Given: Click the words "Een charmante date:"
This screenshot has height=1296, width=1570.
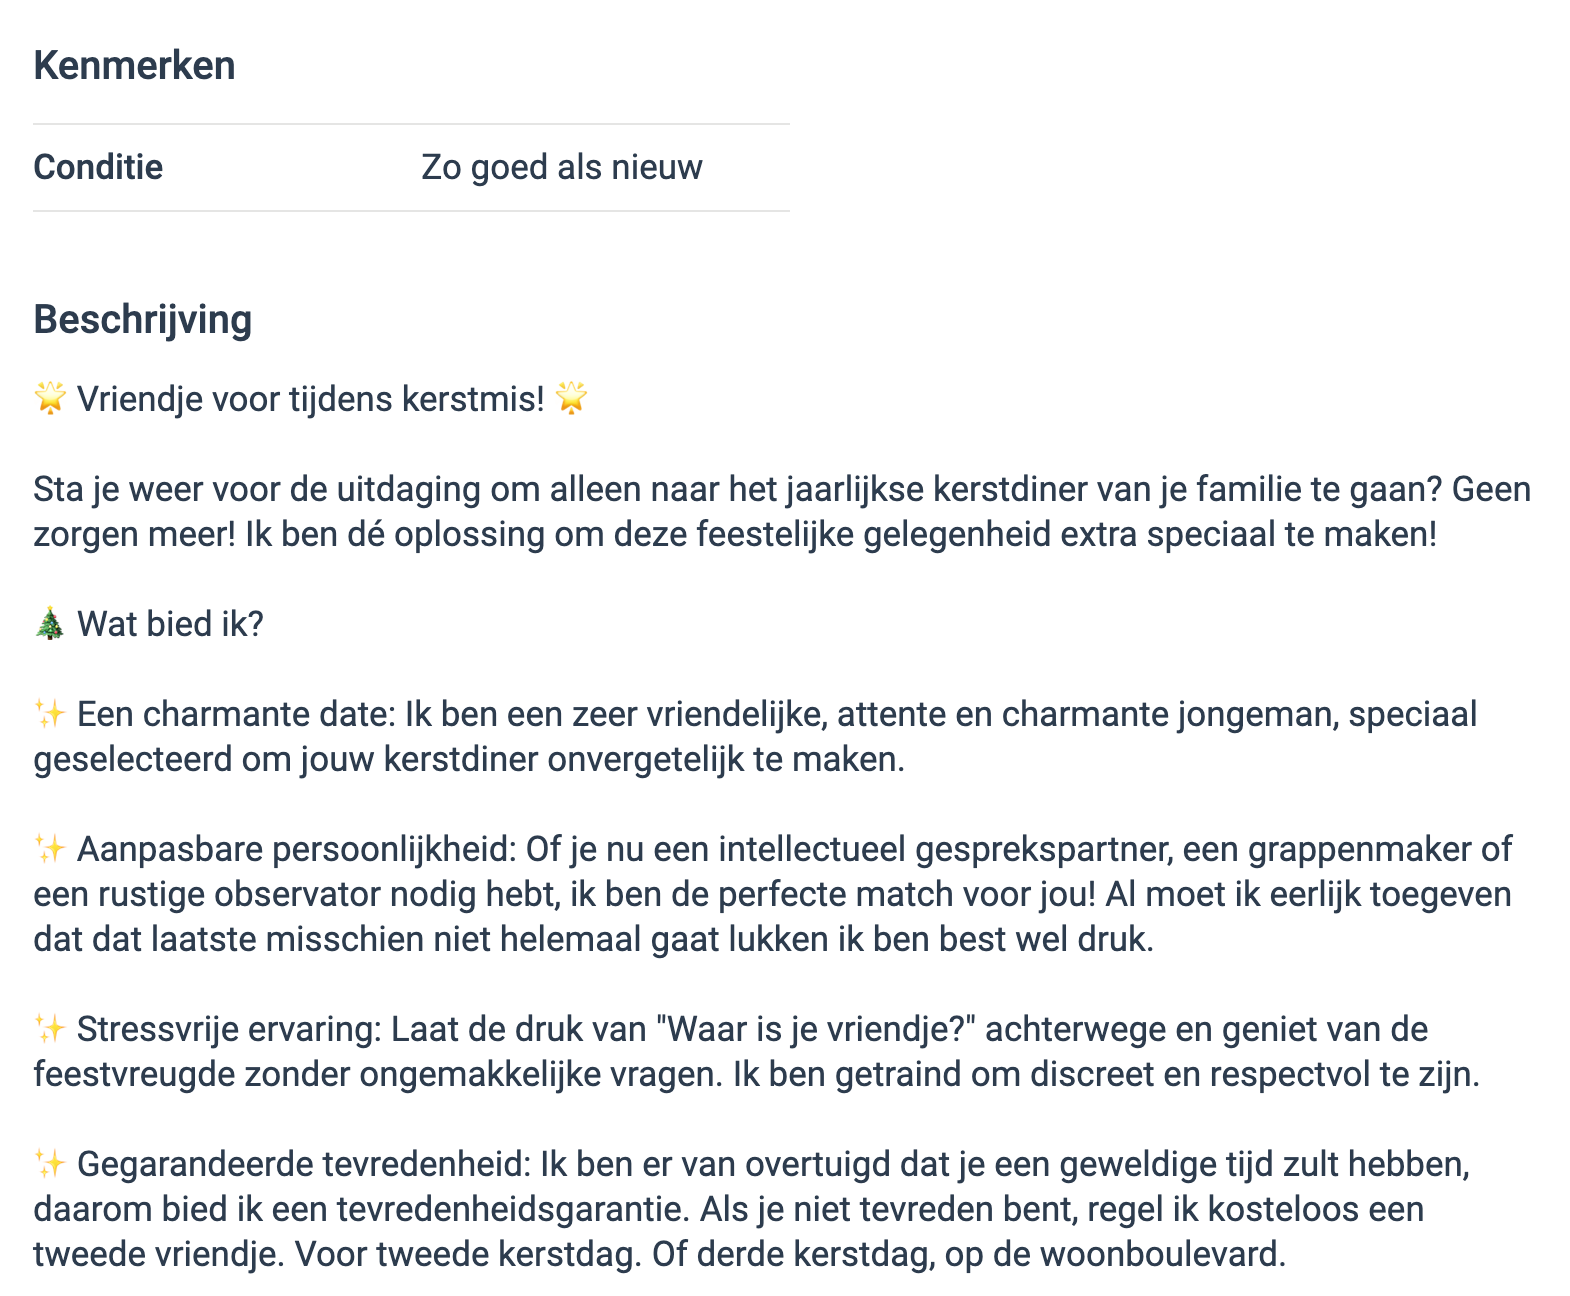Looking at the screenshot, I should pyautogui.click(x=237, y=714).
